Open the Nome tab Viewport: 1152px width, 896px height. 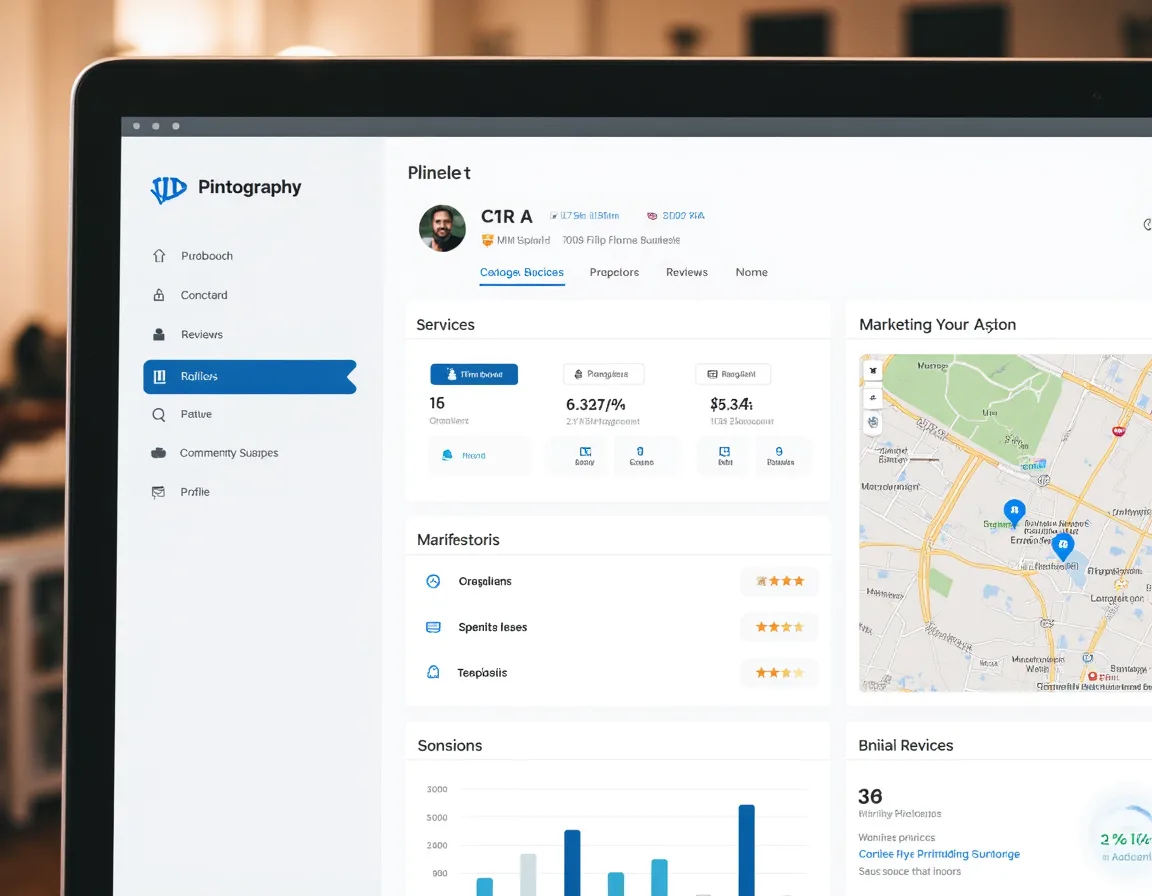pos(752,272)
